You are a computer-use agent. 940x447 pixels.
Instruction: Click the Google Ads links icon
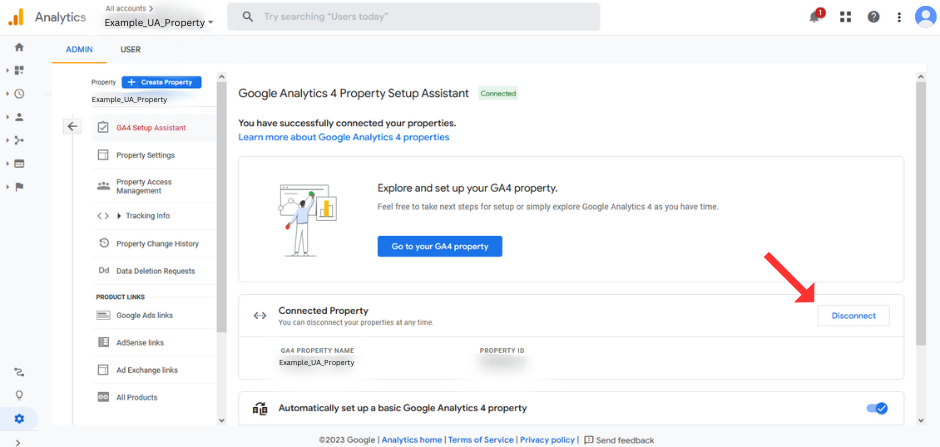[x=103, y=315]
